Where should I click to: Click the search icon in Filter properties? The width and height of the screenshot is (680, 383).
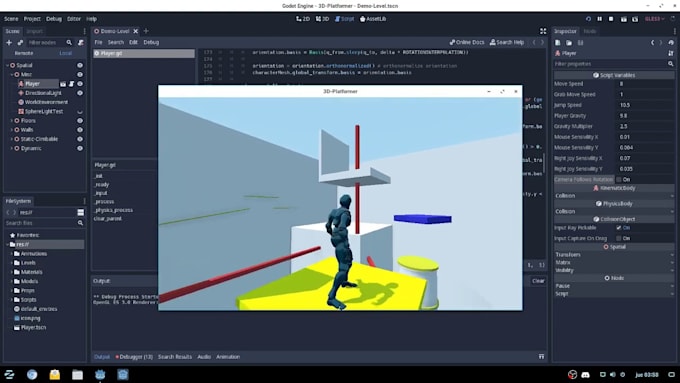coord(670,64)
